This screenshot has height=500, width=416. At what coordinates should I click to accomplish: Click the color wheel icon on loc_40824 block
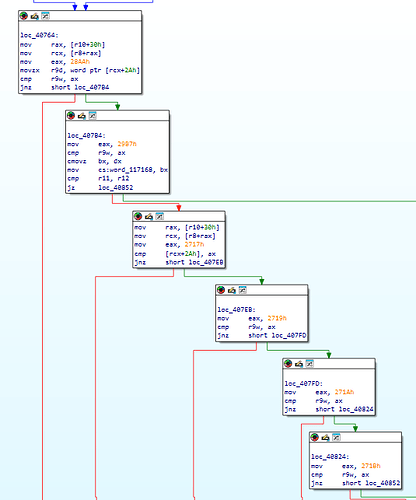pyautogui.click(x=314, y=437)
